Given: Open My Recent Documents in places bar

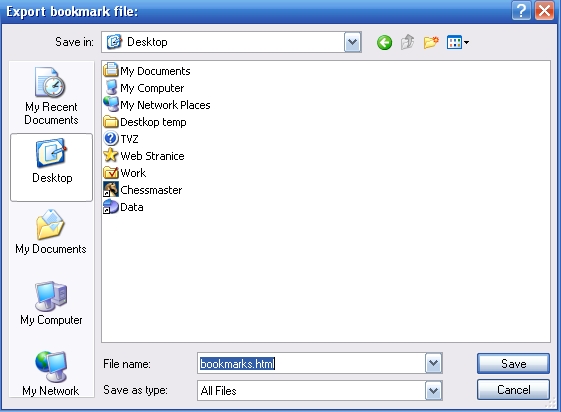Looking at the screenshot, I should (51, 96).
